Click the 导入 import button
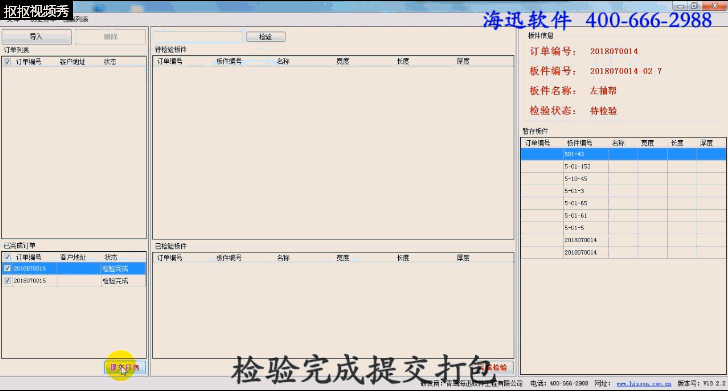728x391 pixels. [37, 37]
